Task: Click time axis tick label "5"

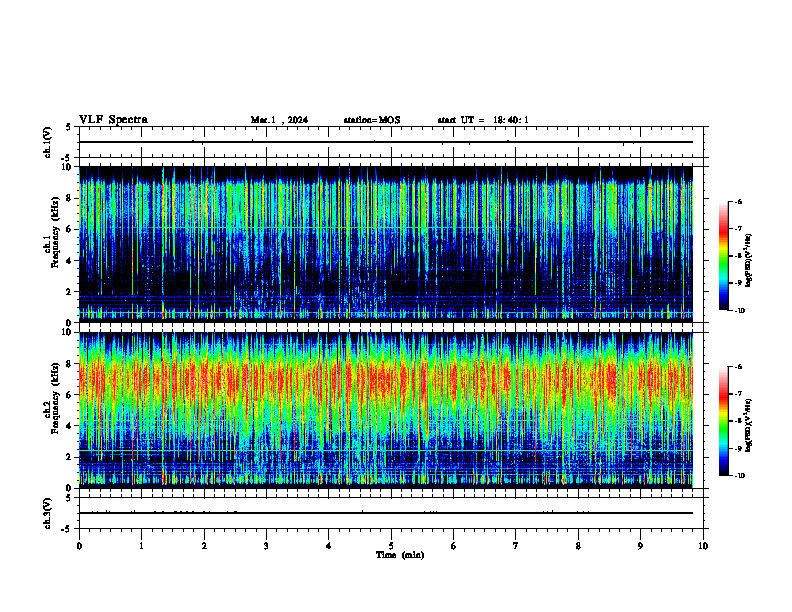Action: pos(391,546)
